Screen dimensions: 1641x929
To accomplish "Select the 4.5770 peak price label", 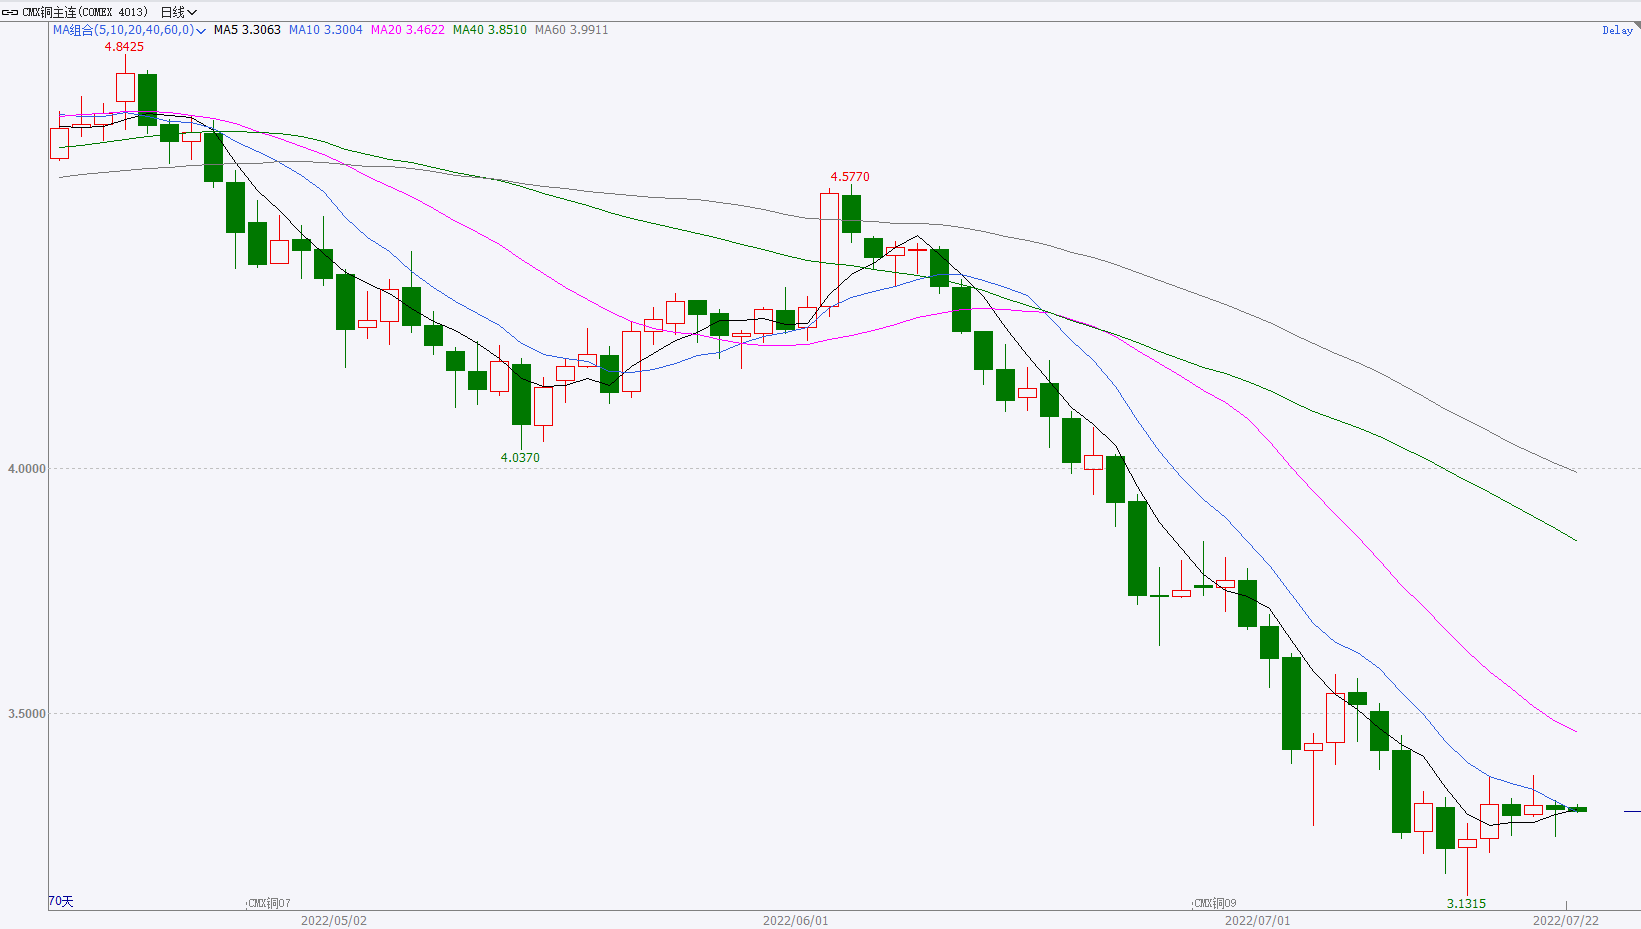I will click(850, 177).
